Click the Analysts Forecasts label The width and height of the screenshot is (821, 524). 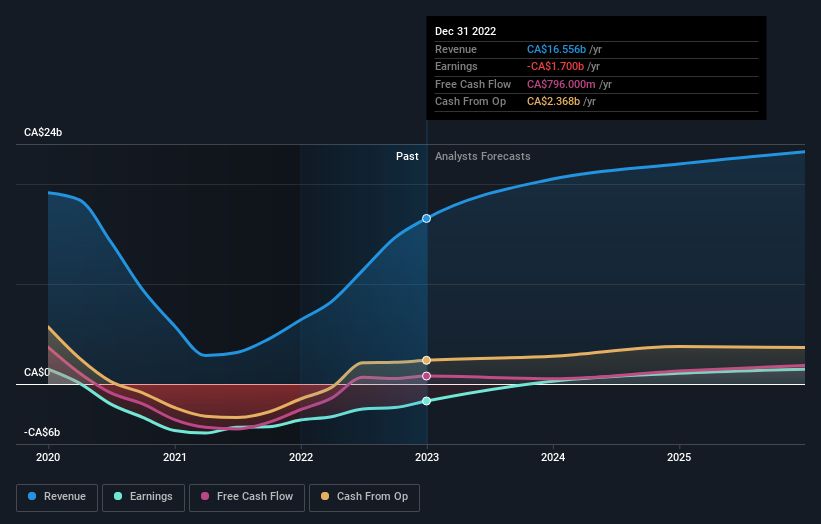tap(483, 157)
